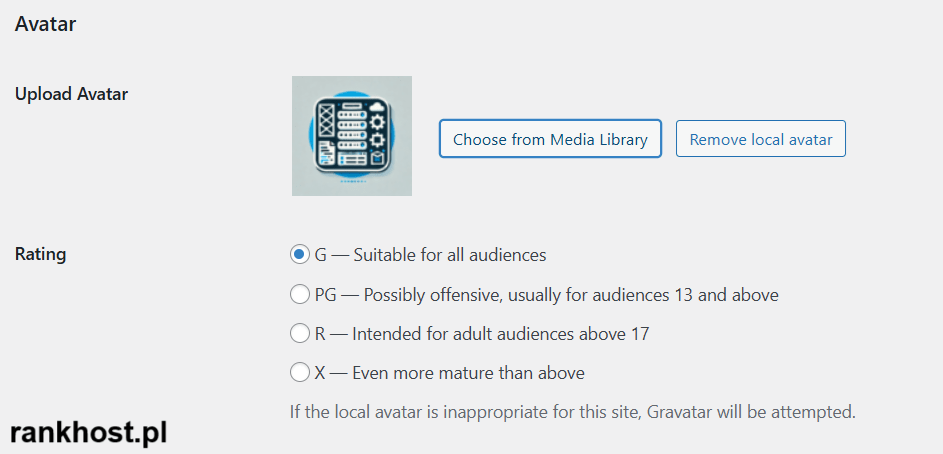
Task: Click 'Even more mature than above' label
Action: [x=468, y=373]
